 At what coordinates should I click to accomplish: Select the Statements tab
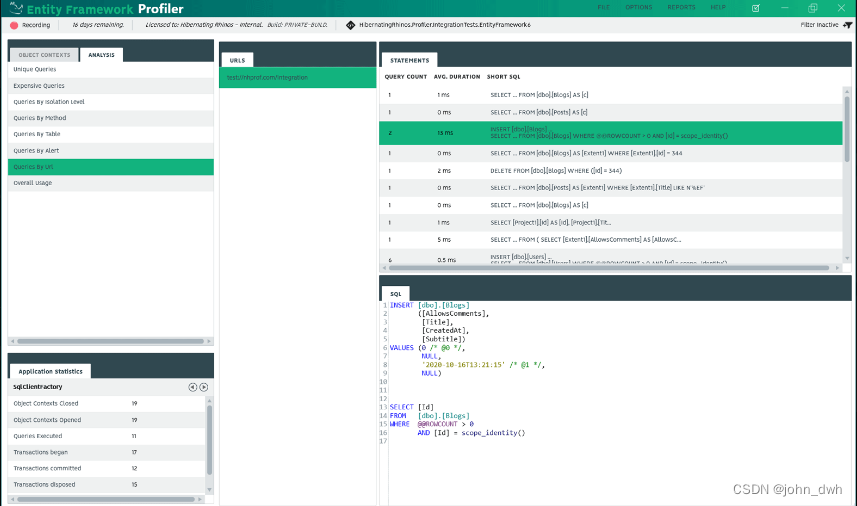[409, 60]
